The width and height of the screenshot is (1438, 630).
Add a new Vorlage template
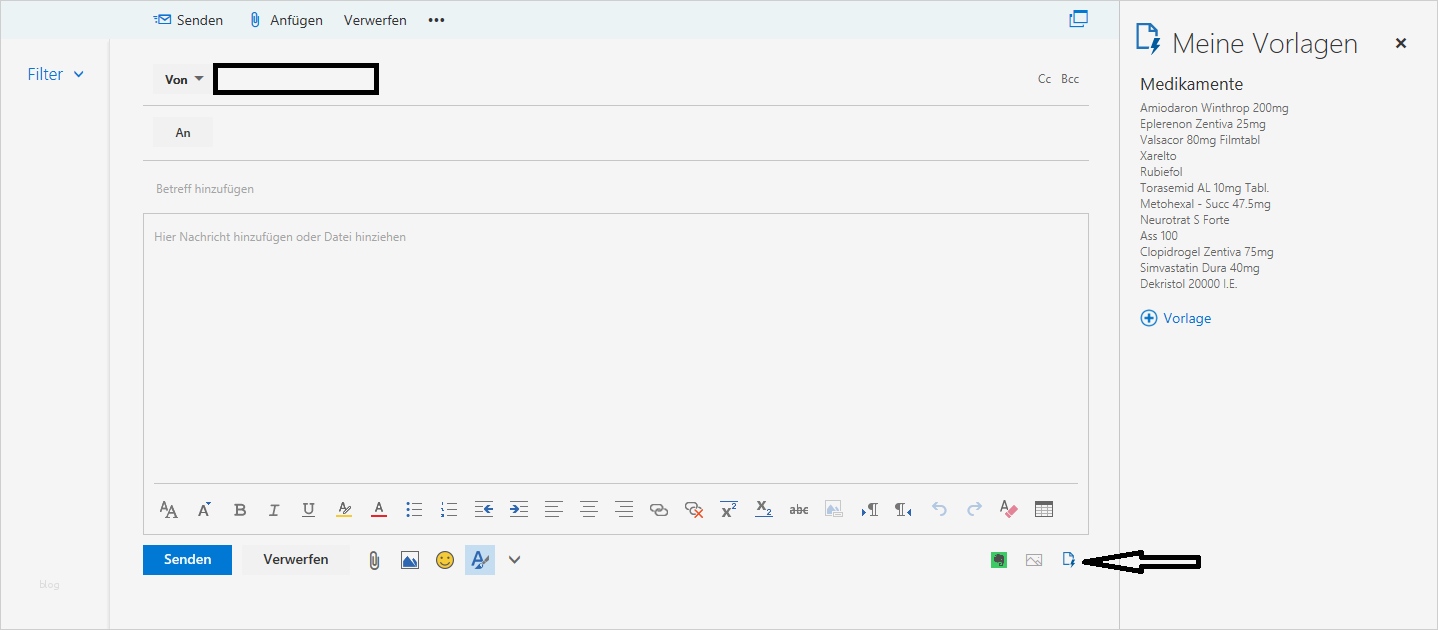(1176, 318)
